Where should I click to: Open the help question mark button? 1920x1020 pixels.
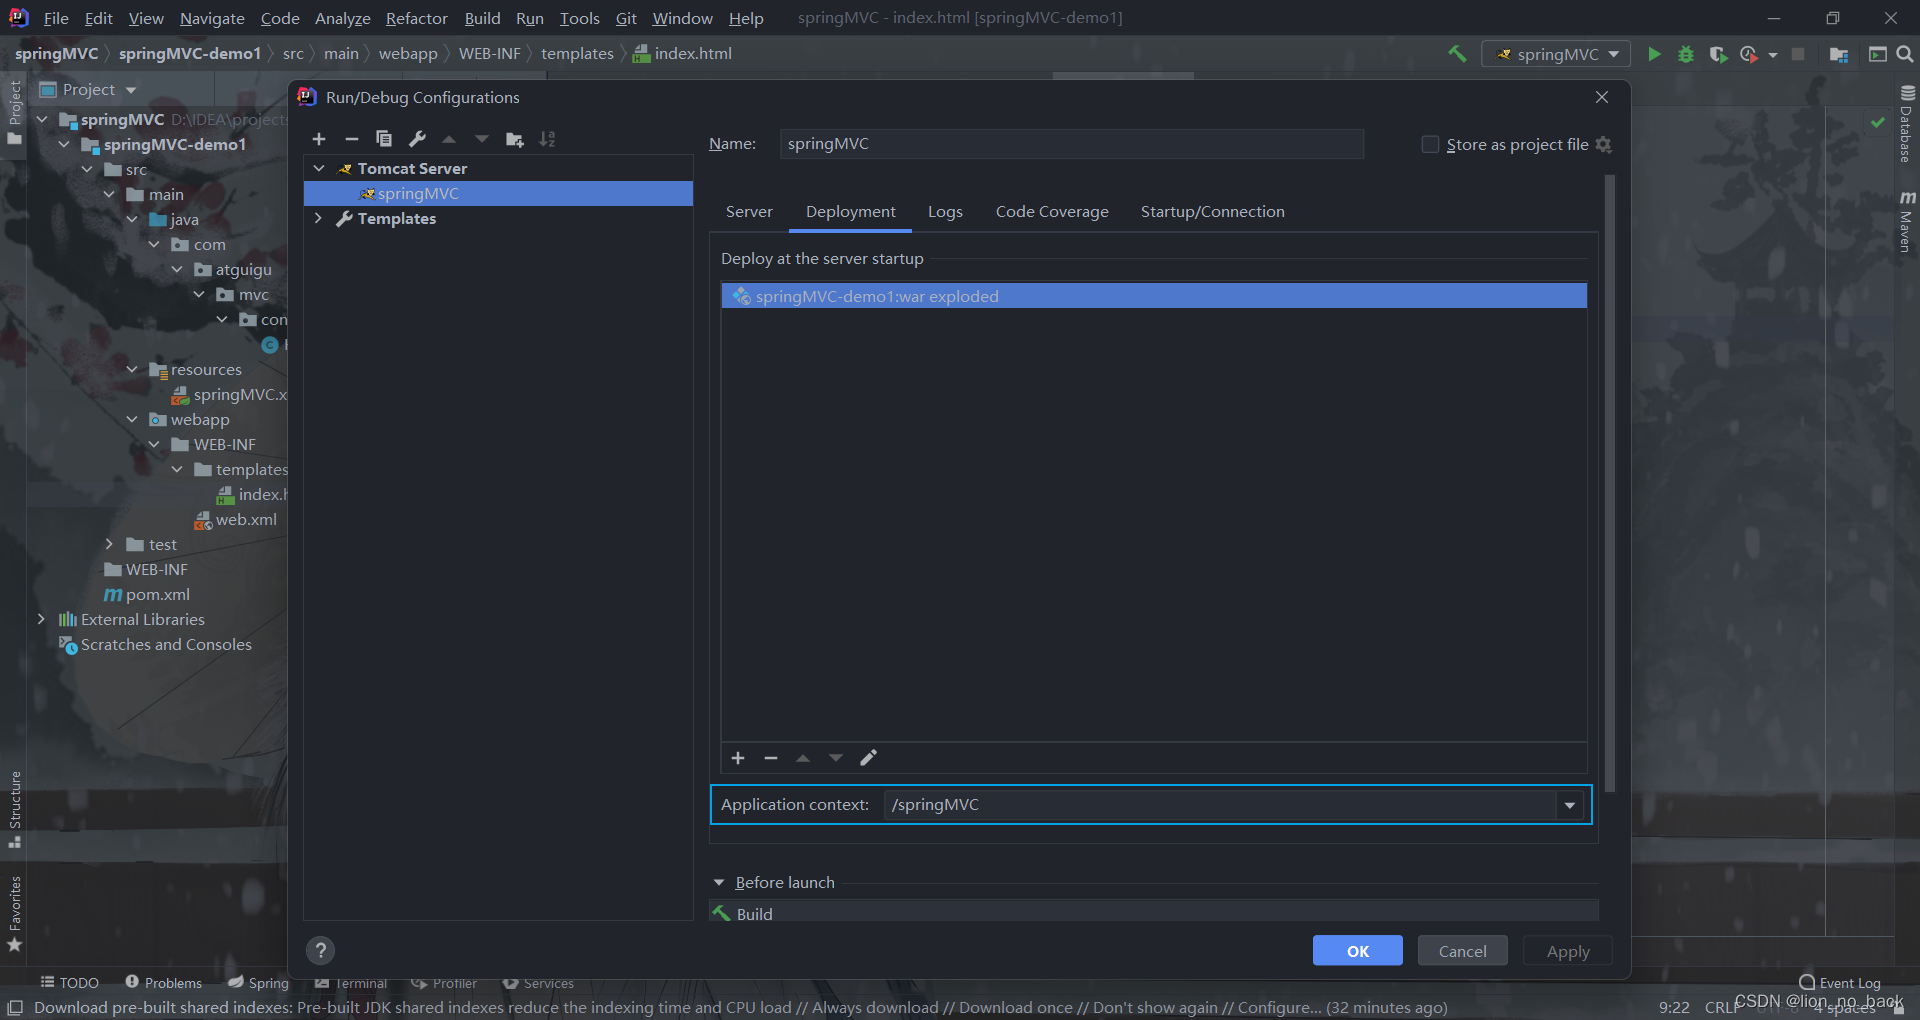coord(320,950)
